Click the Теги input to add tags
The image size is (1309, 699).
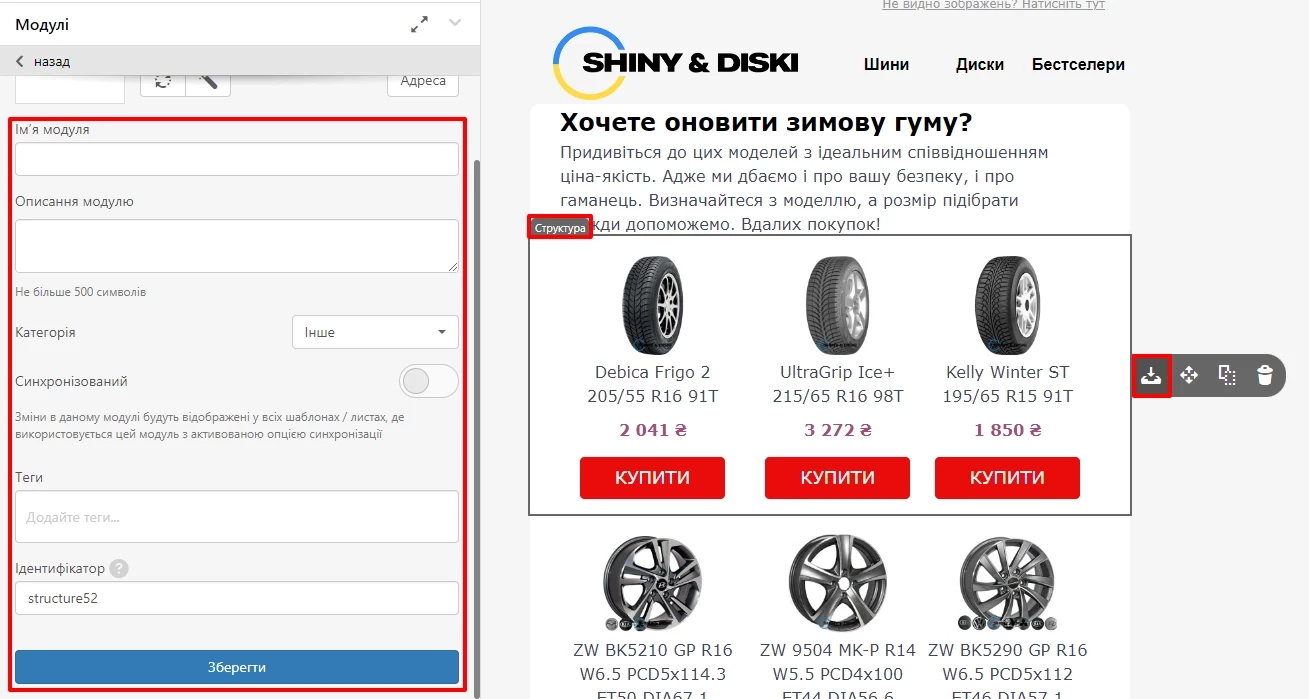(x=237, y=517)
